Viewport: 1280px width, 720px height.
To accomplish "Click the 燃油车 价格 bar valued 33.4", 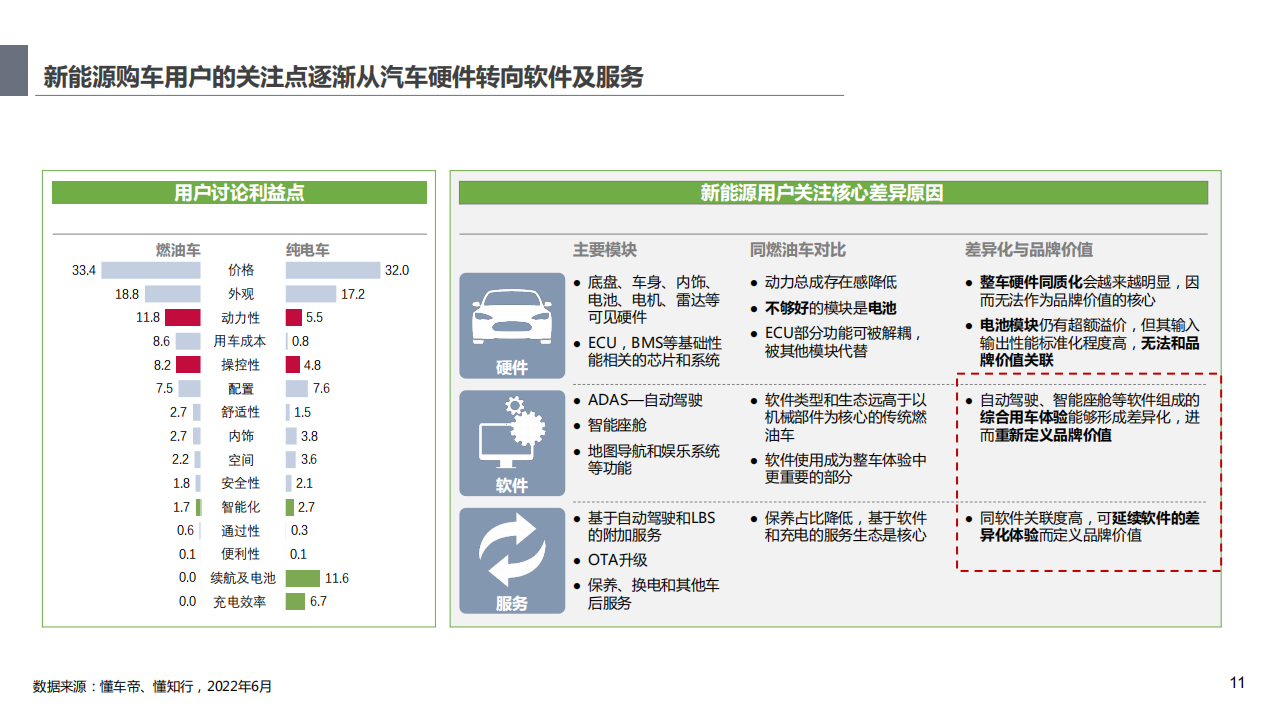I will [x=151, y=270].
